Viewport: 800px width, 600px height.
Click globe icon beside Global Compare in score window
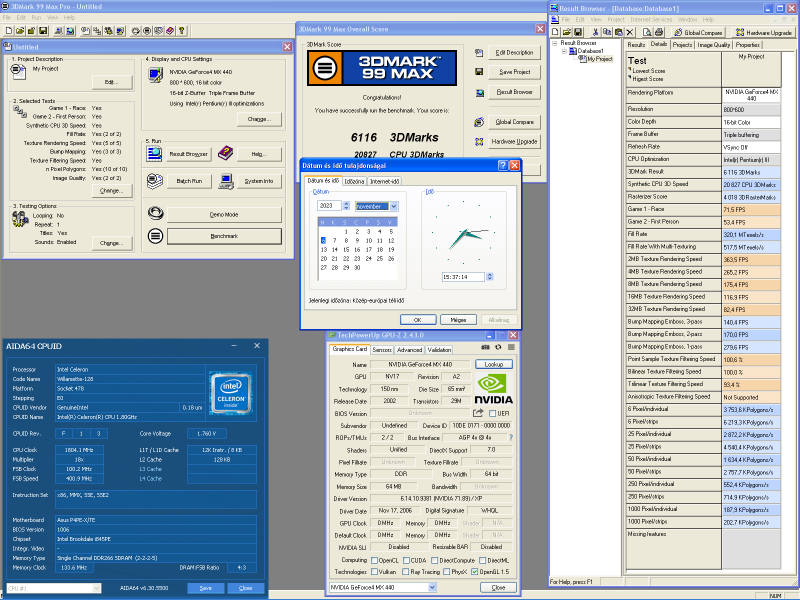tap(479, 122)
